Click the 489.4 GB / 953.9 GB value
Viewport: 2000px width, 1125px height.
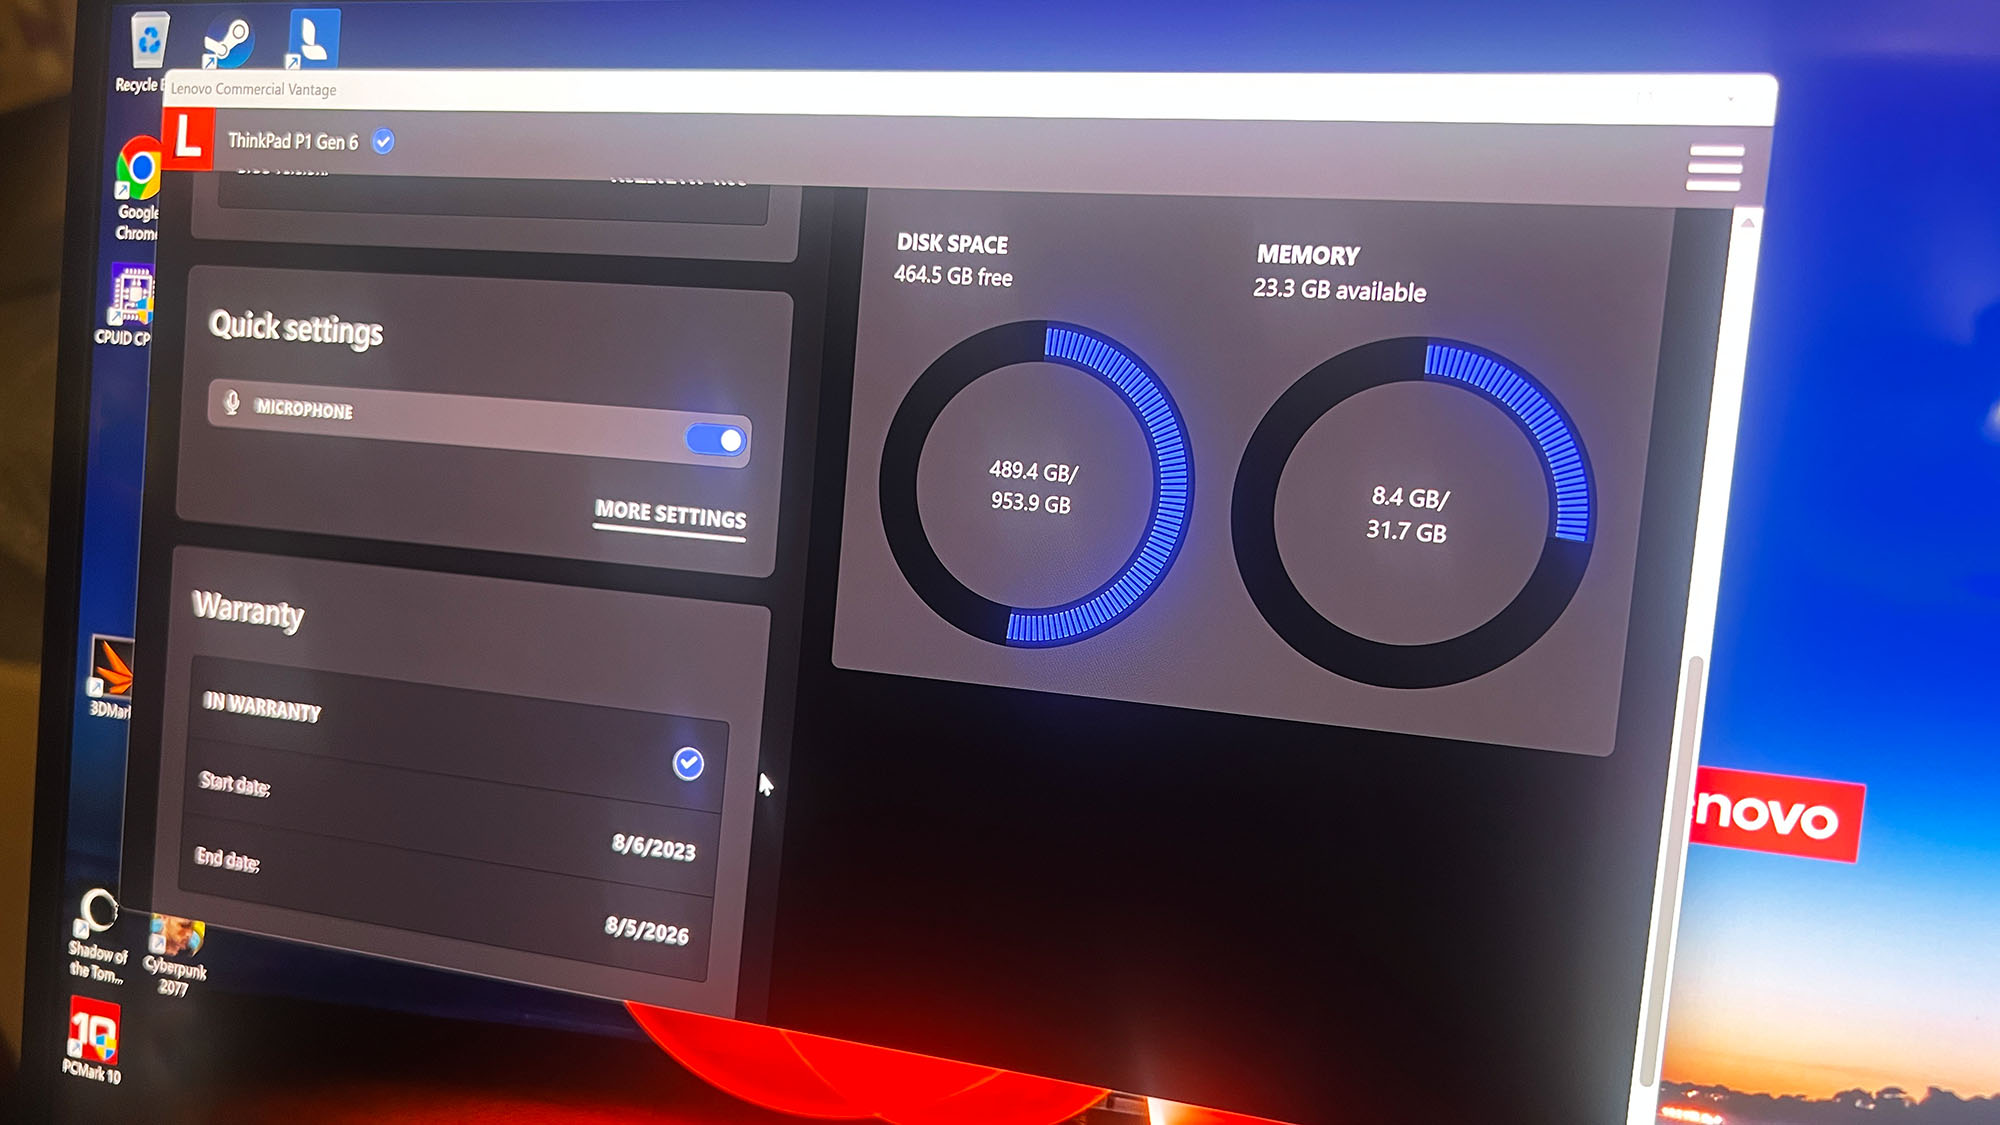(1032, 487)
